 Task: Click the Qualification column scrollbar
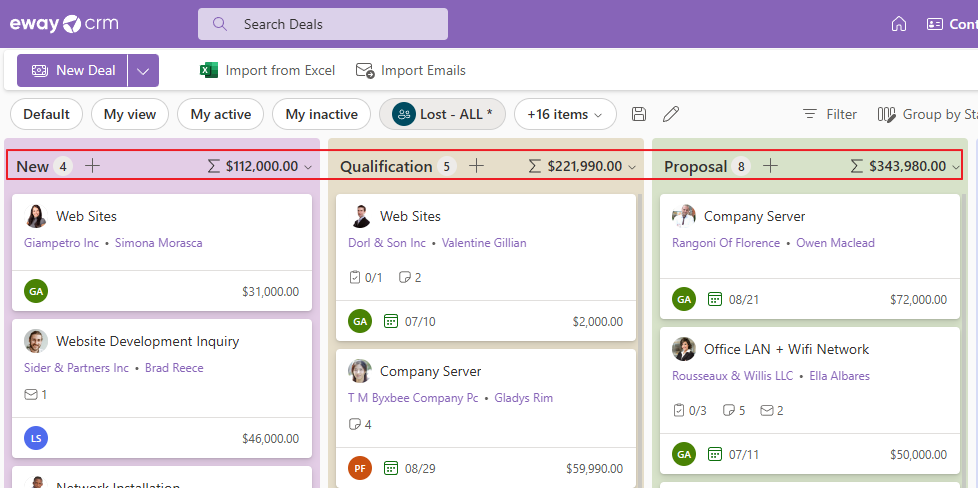(639, 340)
